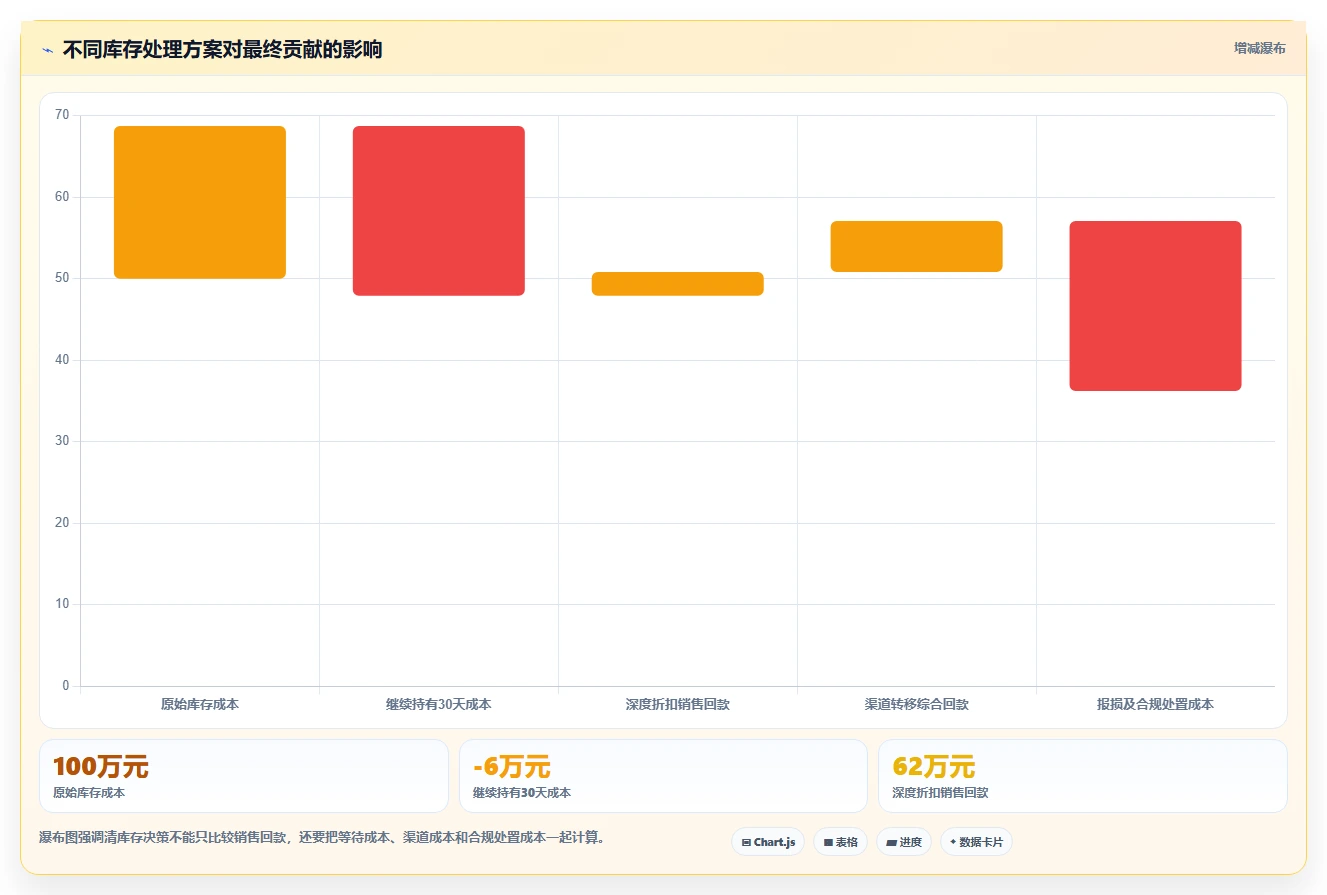Screen dimensions: 1327x895
Task: Click the orange 原始库存成本 bar
Action: coord(200,202)
